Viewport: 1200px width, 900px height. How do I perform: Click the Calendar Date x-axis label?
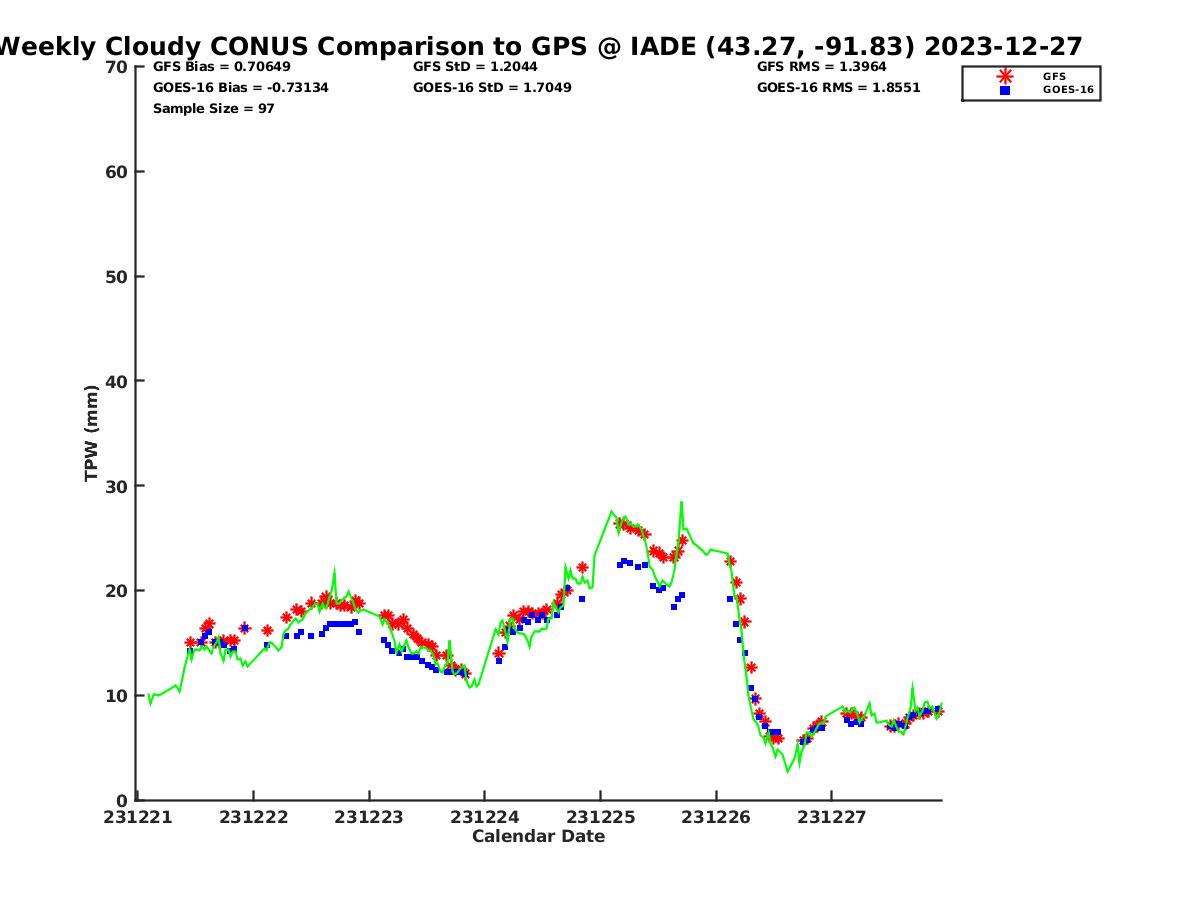click(538, 836)
